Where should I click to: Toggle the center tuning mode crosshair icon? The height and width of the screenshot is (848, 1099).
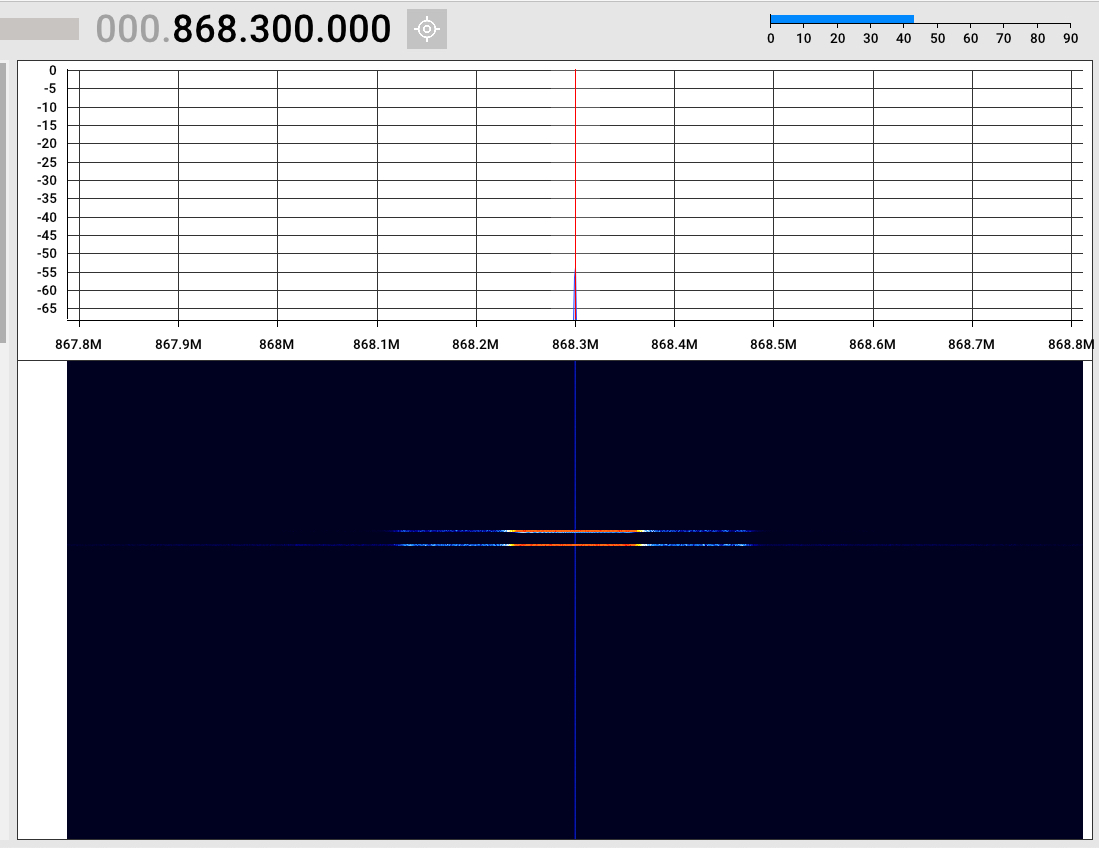(427, 29)
